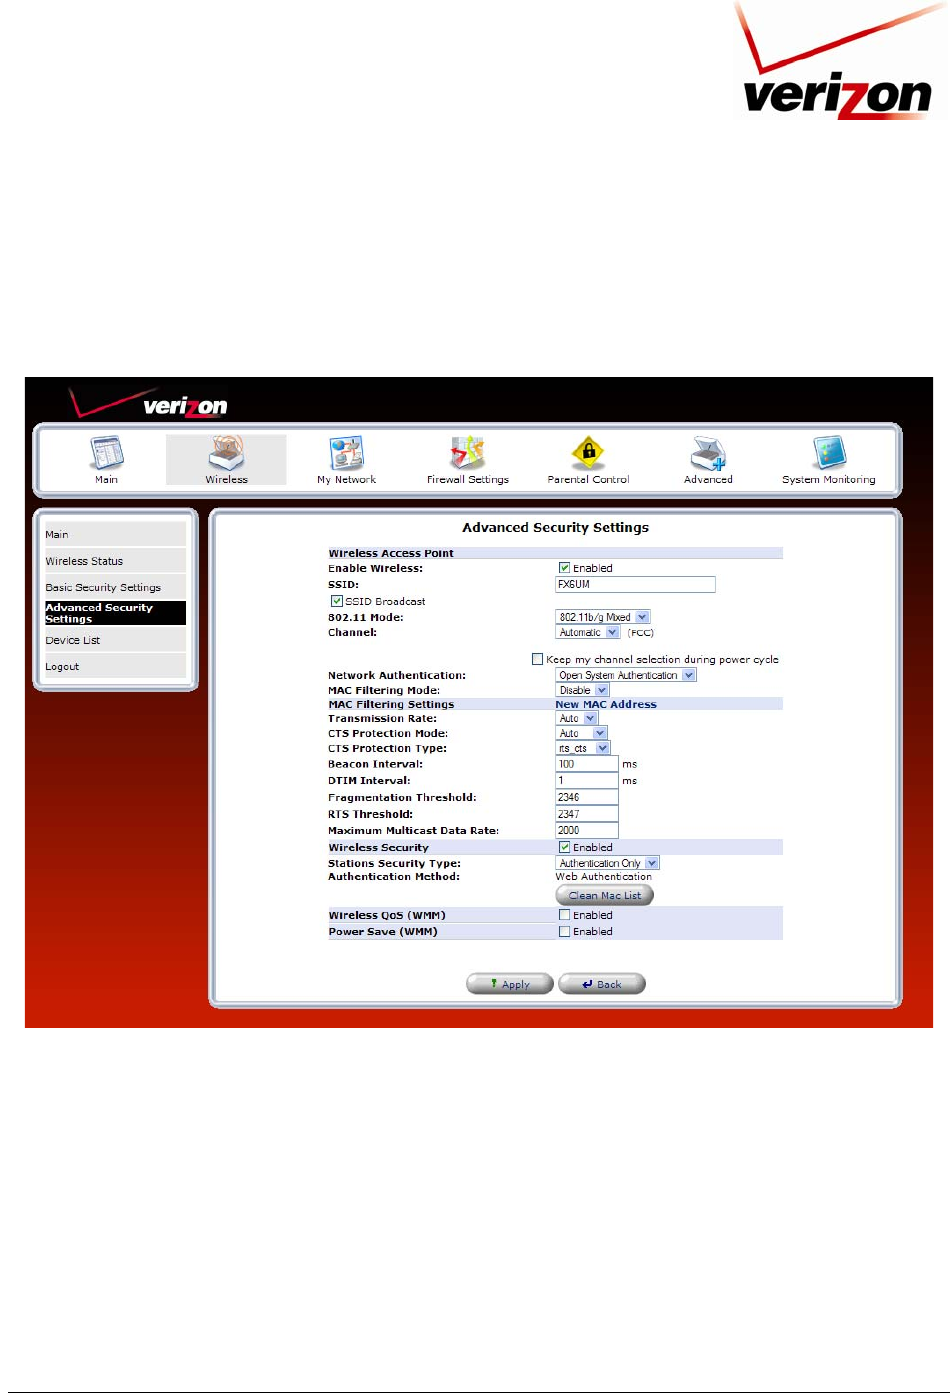
Task: Enable keep my channel selection checkbox
Action: pyautogui.click(x=537, y=659)
